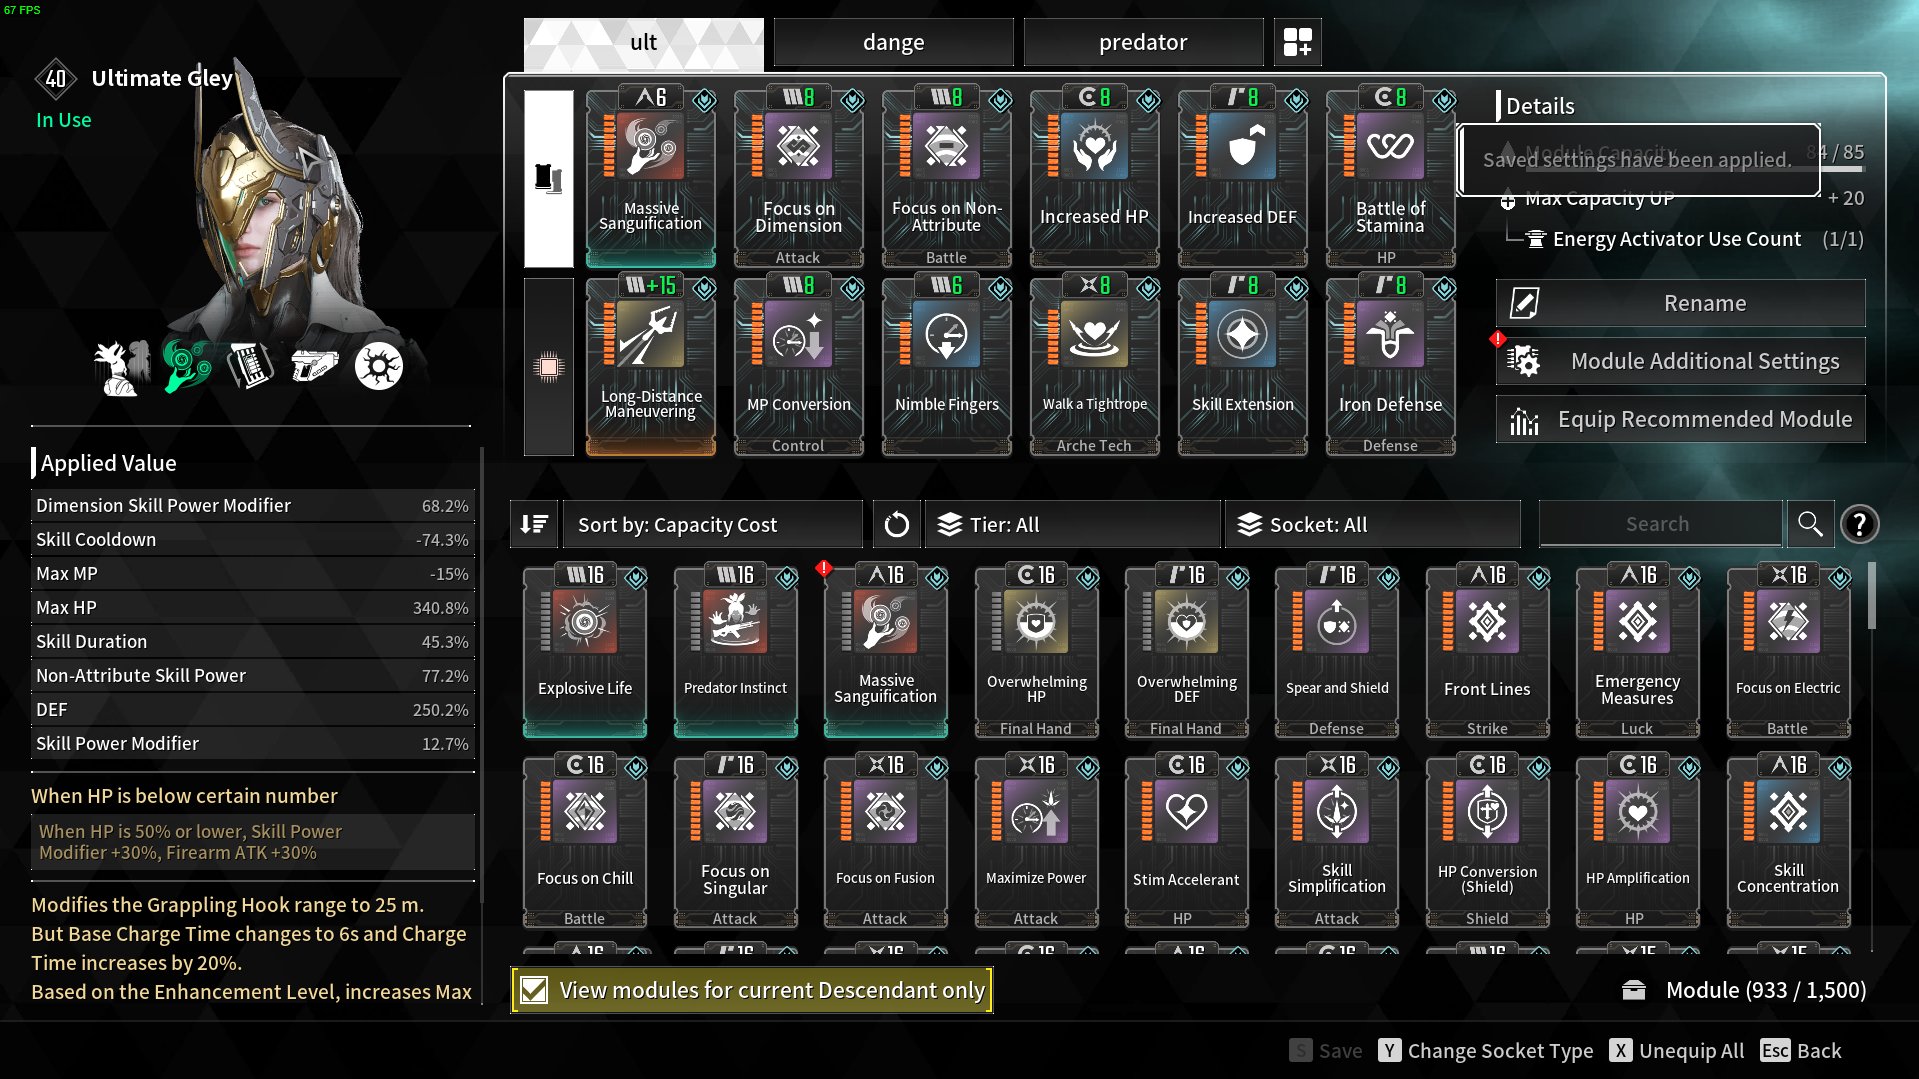Click the module Search field
Image resolution: width=1919 pixels, height=1079 pixels.
pos(1660,524)
